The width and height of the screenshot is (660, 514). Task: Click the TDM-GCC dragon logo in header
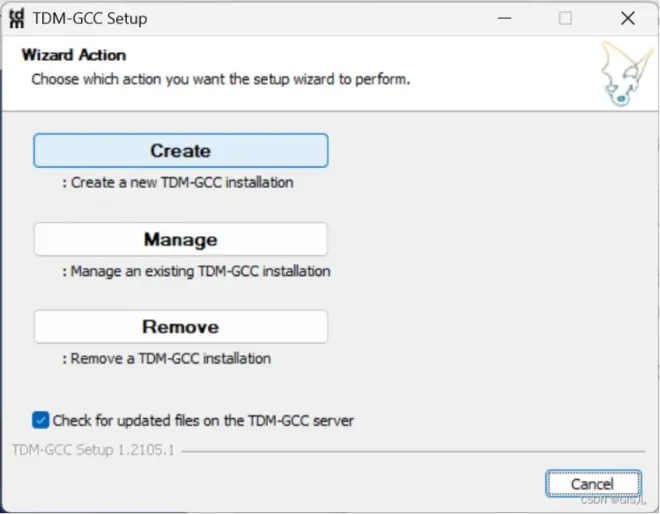click(x=626, y=74)
